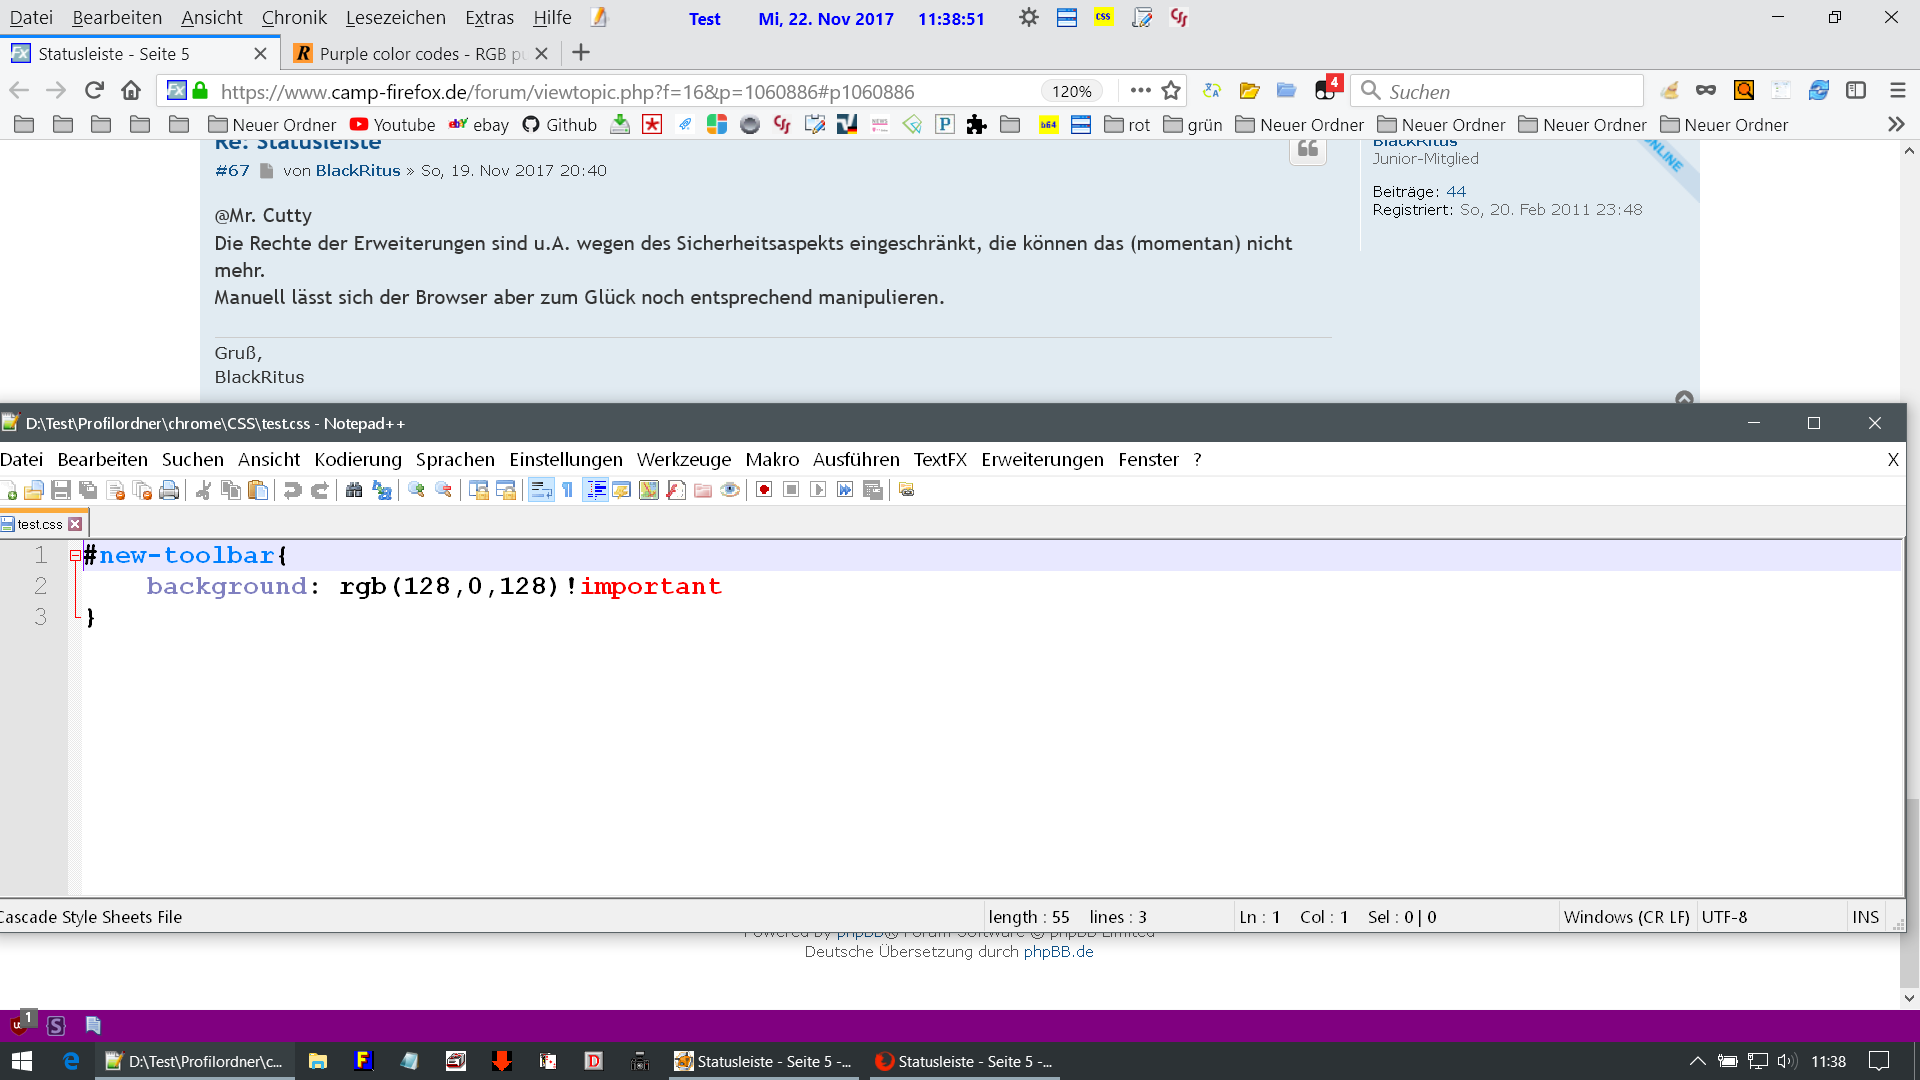The image size is (1920, 1080).
Task: Click the Find binoculars icon
Action: click(354, 490)
